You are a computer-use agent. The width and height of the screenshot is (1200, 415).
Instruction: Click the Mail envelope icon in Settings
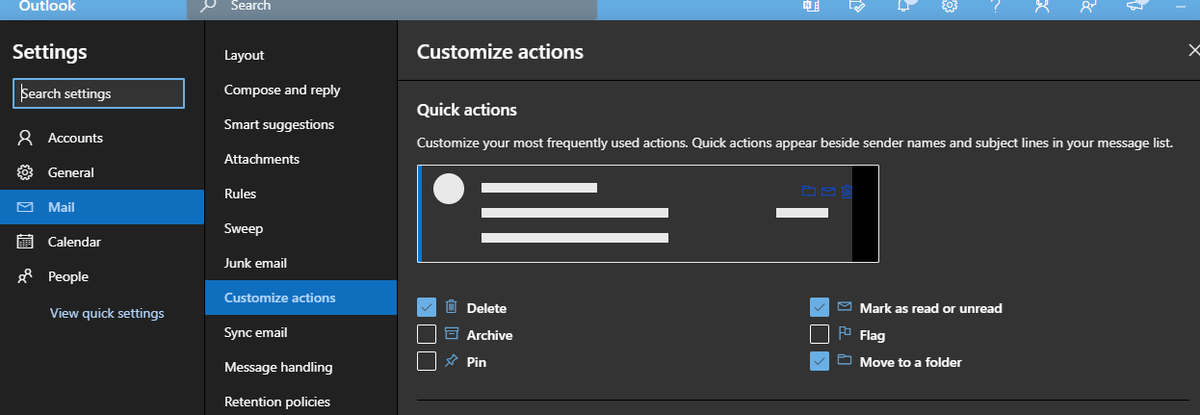(x=27, y=208)
